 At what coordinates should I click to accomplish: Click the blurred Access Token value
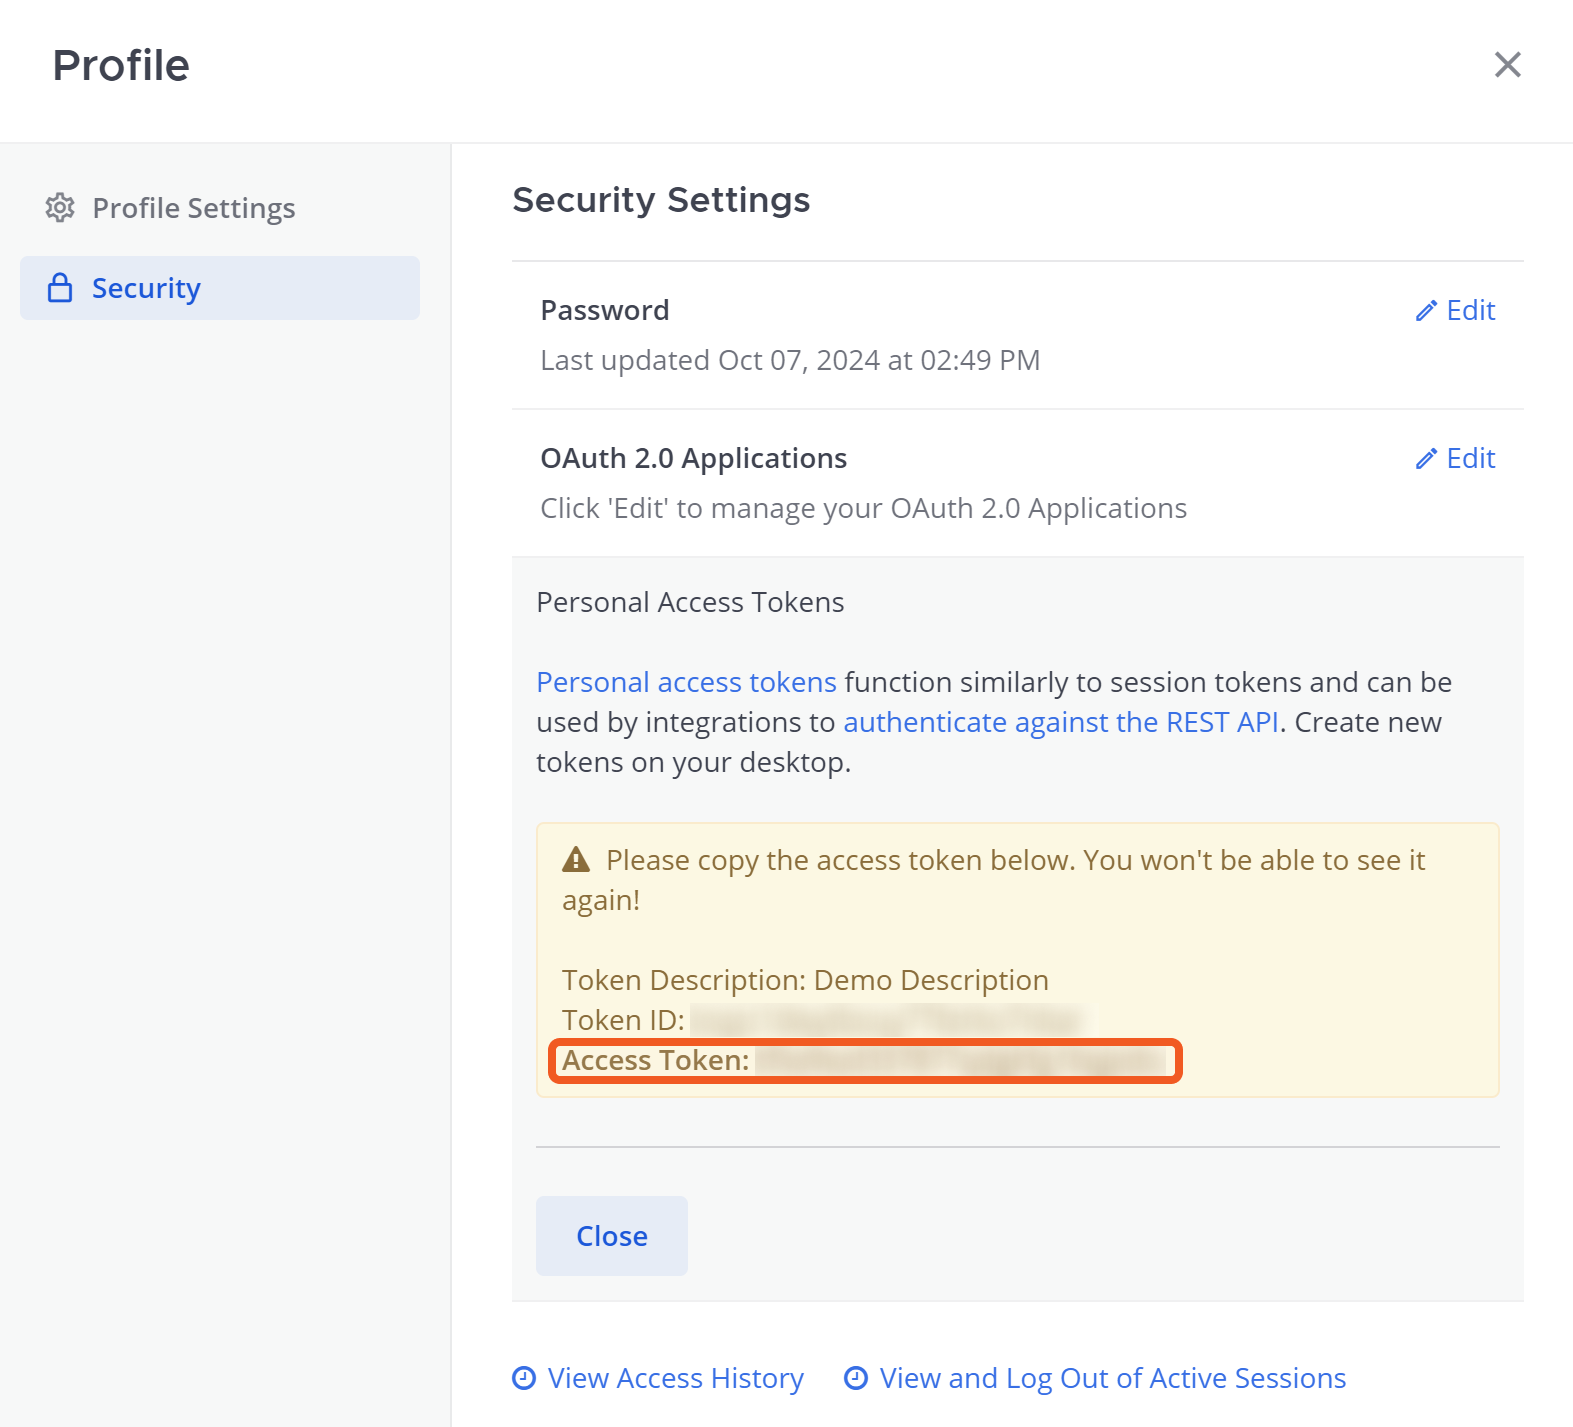[x=960, y=1061]
